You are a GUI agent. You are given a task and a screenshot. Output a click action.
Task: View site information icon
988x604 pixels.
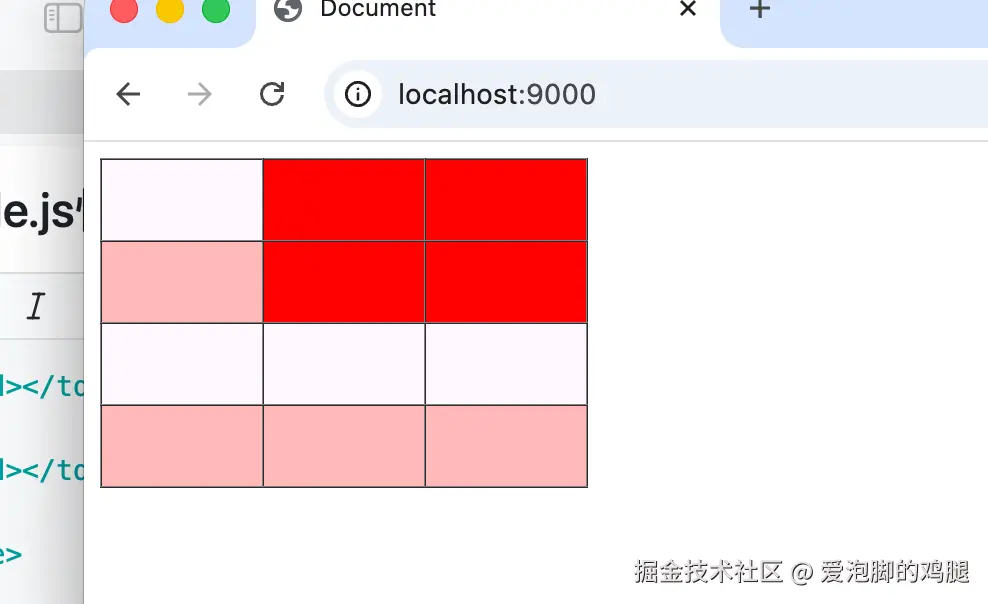click(358, 94)
